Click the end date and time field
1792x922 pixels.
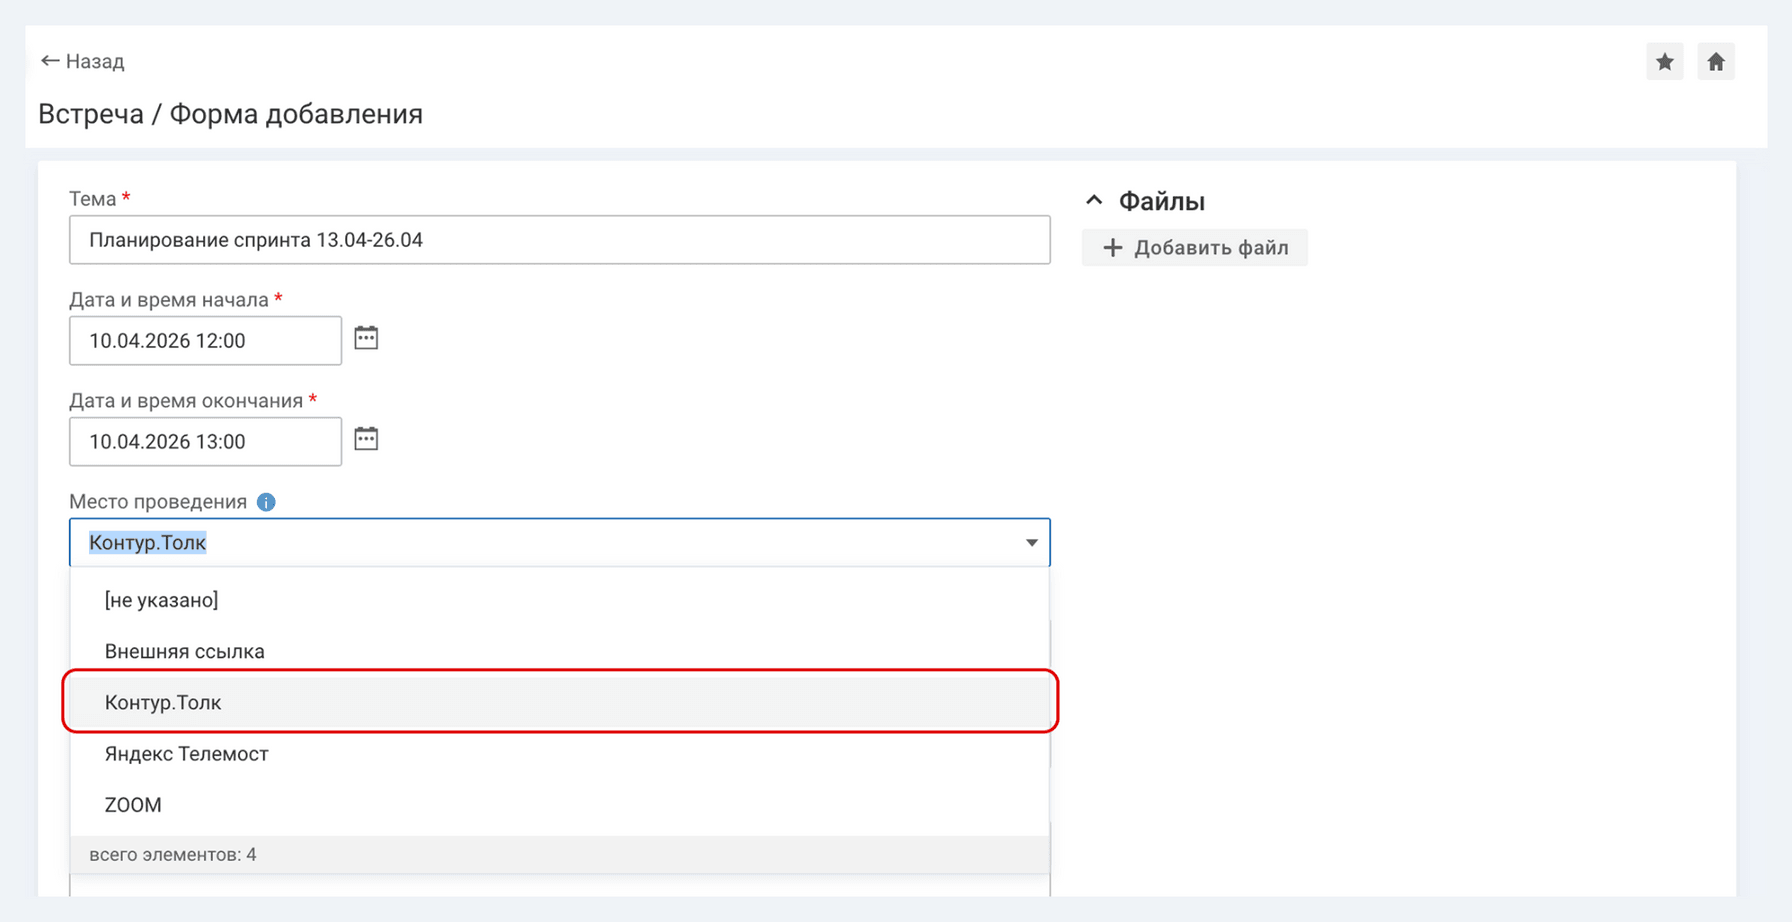click(205, 442)
